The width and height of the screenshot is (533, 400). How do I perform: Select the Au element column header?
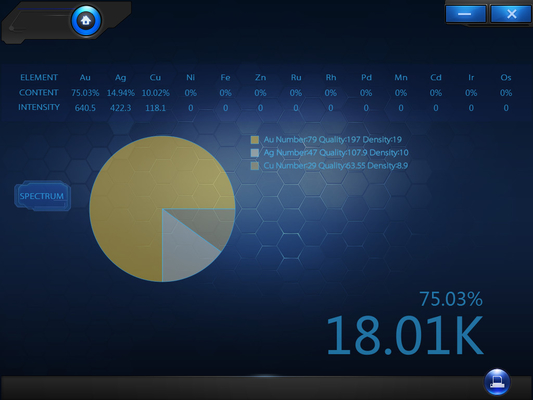point(85,77)
